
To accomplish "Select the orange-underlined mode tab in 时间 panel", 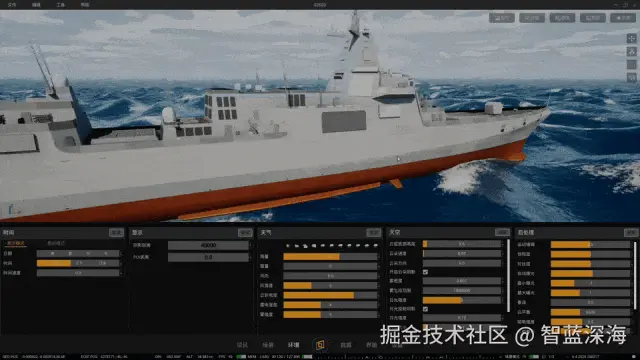I will point(16,243).
